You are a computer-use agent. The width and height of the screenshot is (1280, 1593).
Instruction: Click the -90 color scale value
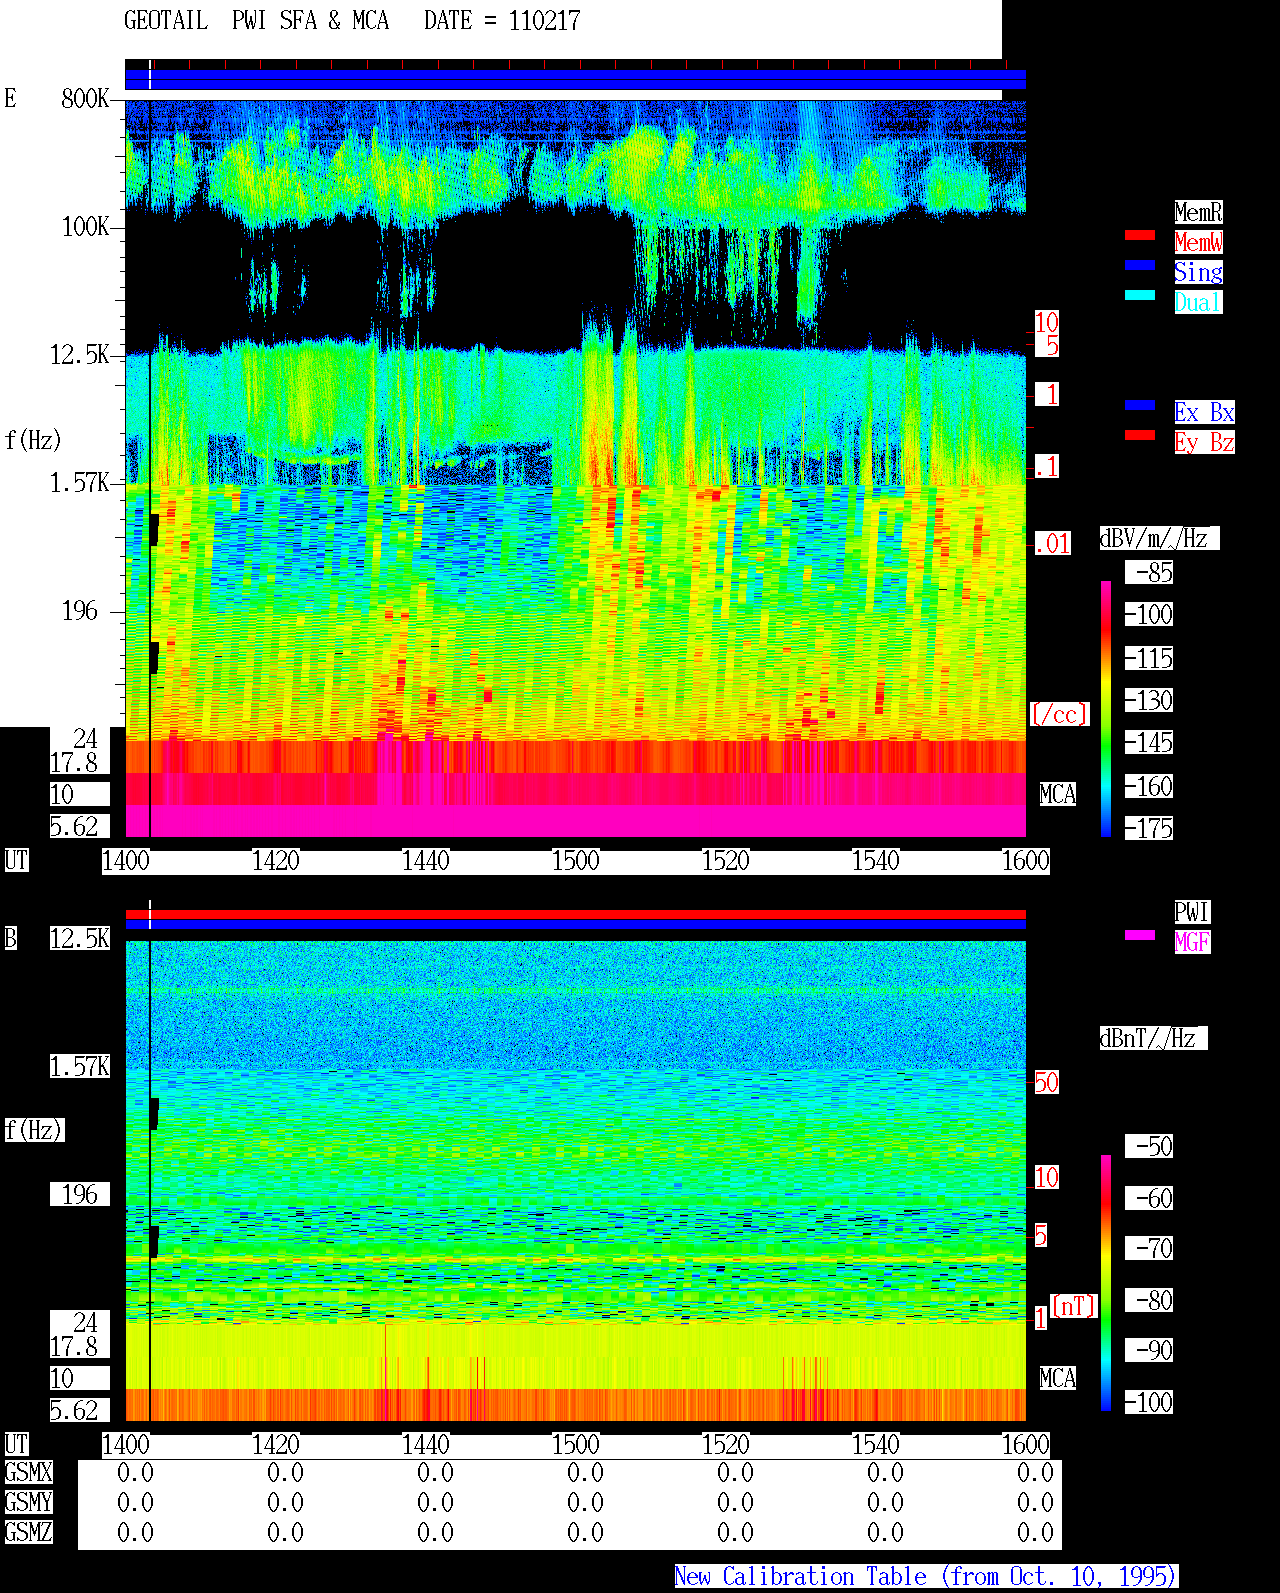(x=1149, y=1350)
